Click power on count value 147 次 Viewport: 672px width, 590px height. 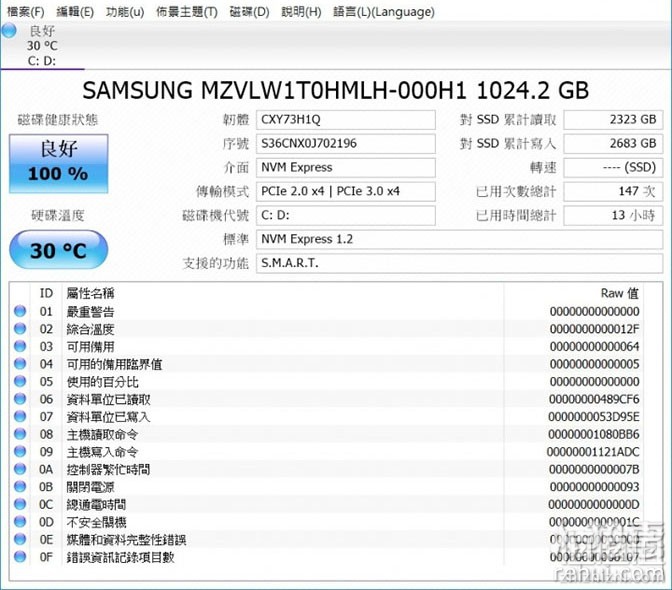(x=613, y=192)
